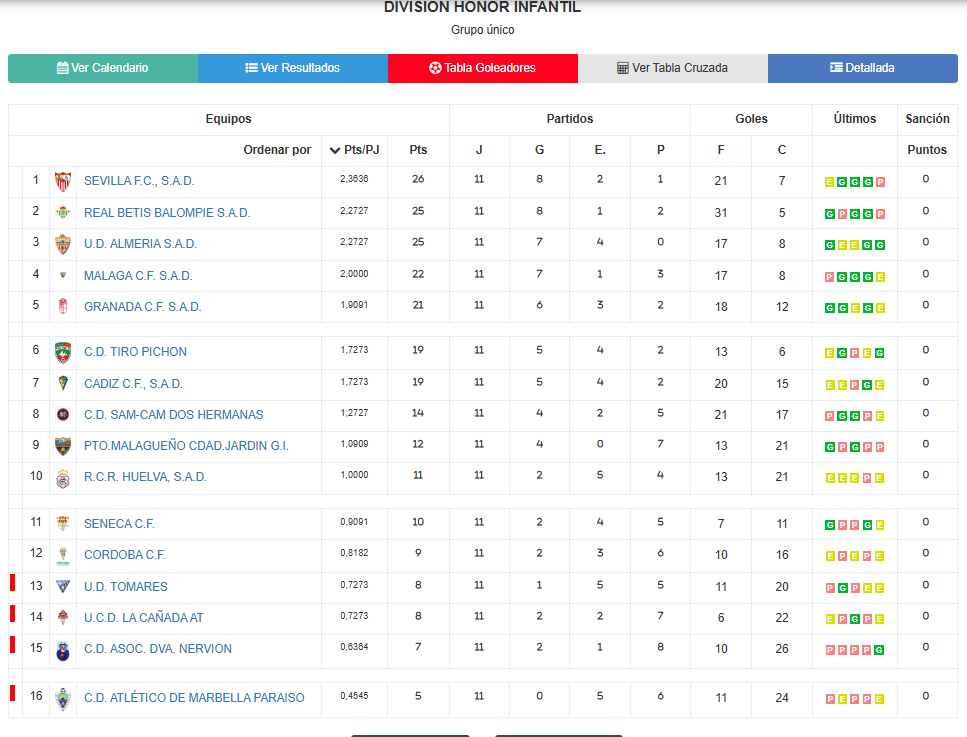Viewport: 967px width, 737px height.
Task: Click the Malaga C.F. crest icon
Action: coord(63,275)
